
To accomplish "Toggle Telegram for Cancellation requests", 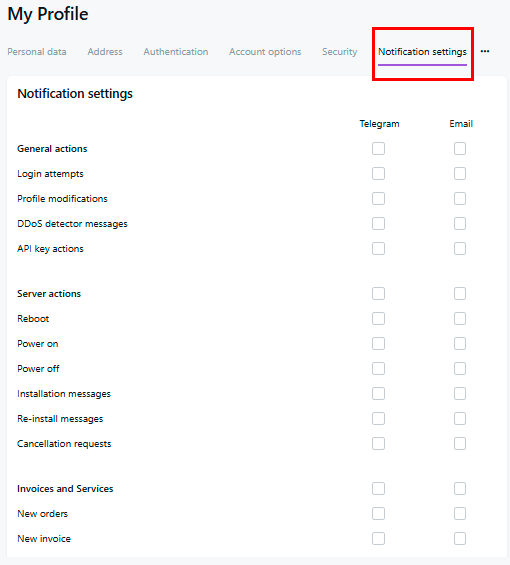I will (378, 444).
